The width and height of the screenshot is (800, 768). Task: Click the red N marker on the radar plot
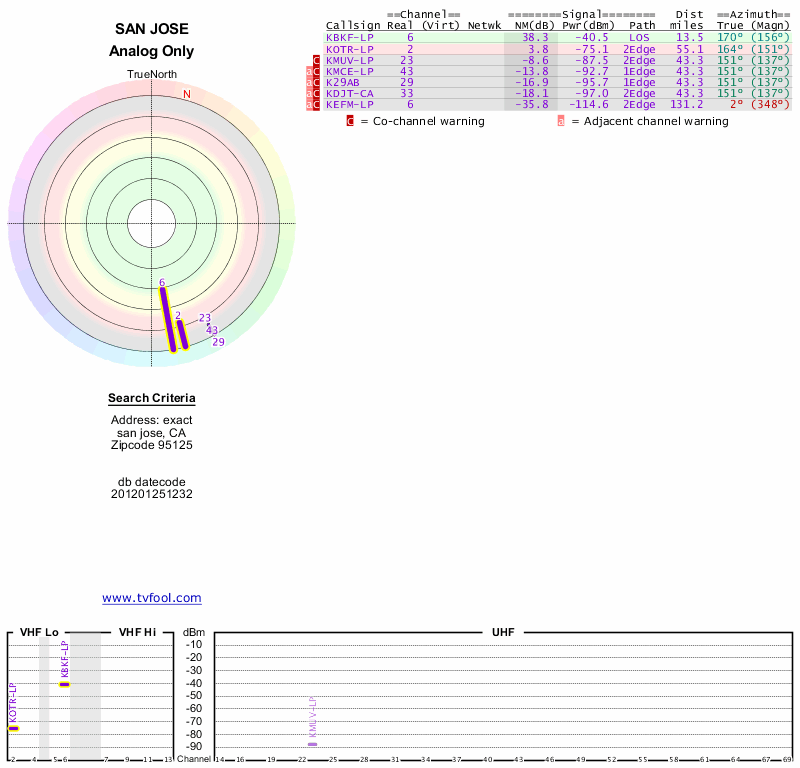(186, 94)
